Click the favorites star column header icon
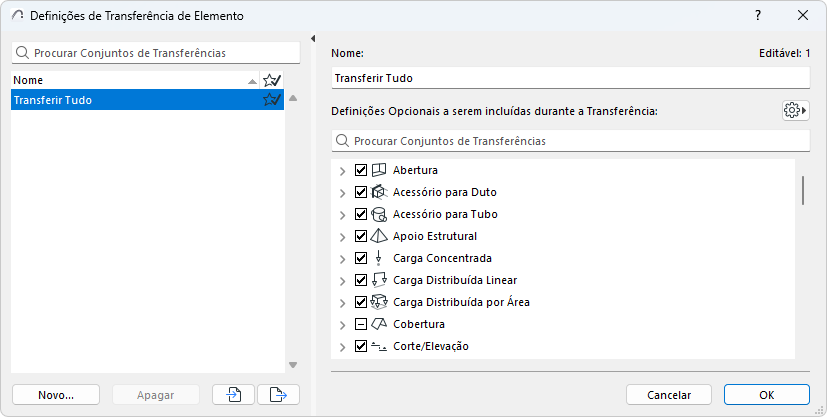Viewport: 827px width, 417px height. tap(271, 80)
